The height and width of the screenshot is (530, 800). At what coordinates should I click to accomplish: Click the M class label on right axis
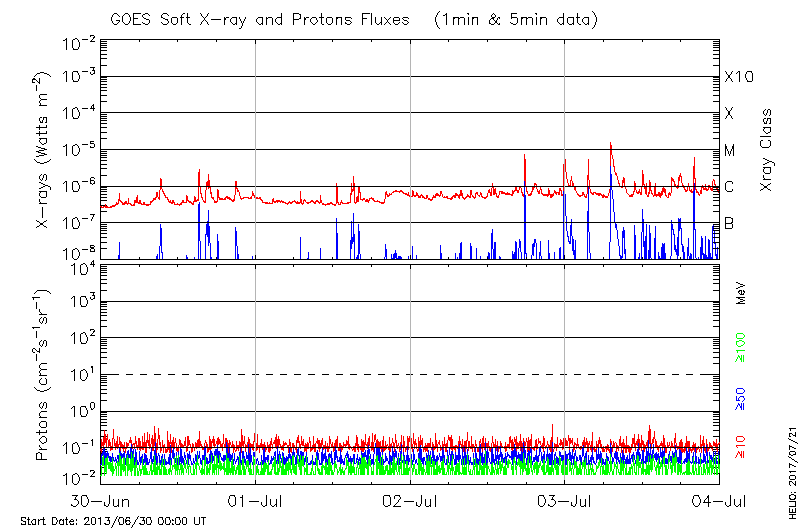pyautogui.click(x=730, y=150)
